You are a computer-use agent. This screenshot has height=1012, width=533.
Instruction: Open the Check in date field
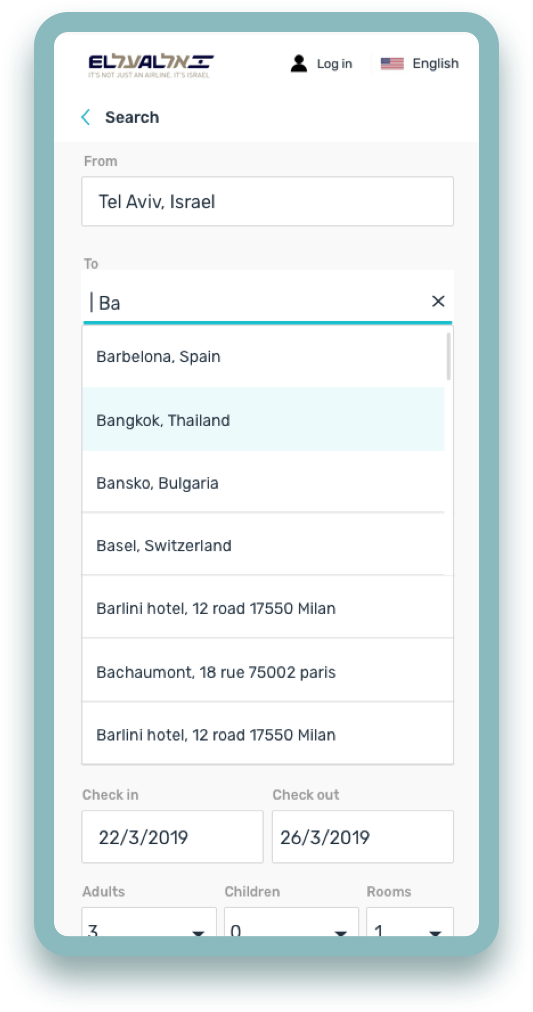[x=172, y=837]
